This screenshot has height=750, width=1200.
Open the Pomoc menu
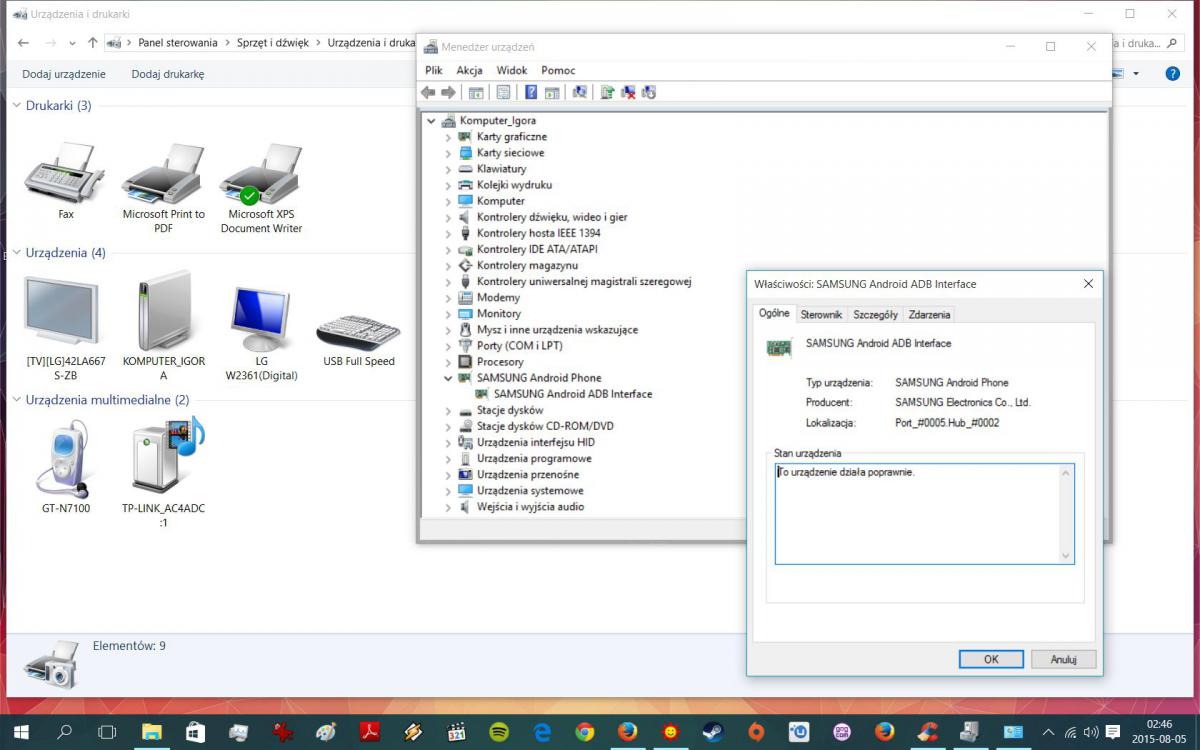(558, 70)
